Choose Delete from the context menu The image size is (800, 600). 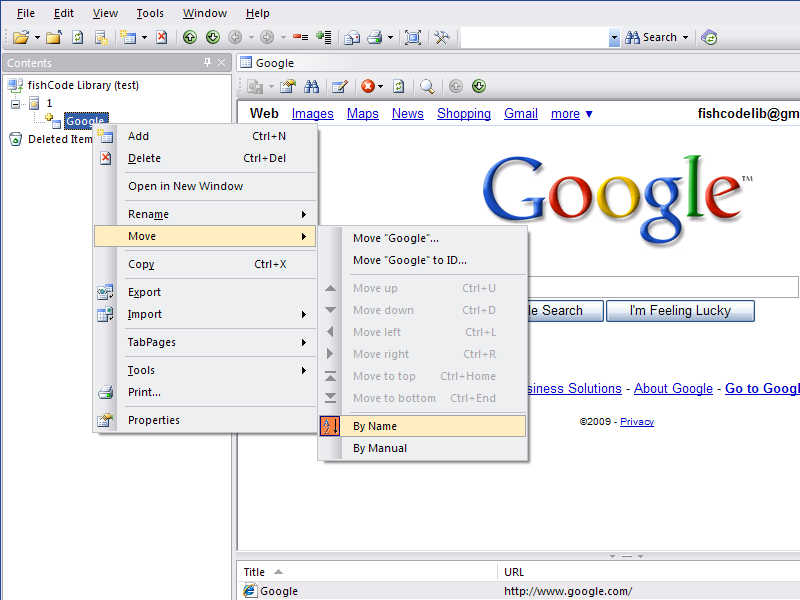pyautogui.click(x=206, y=158)
